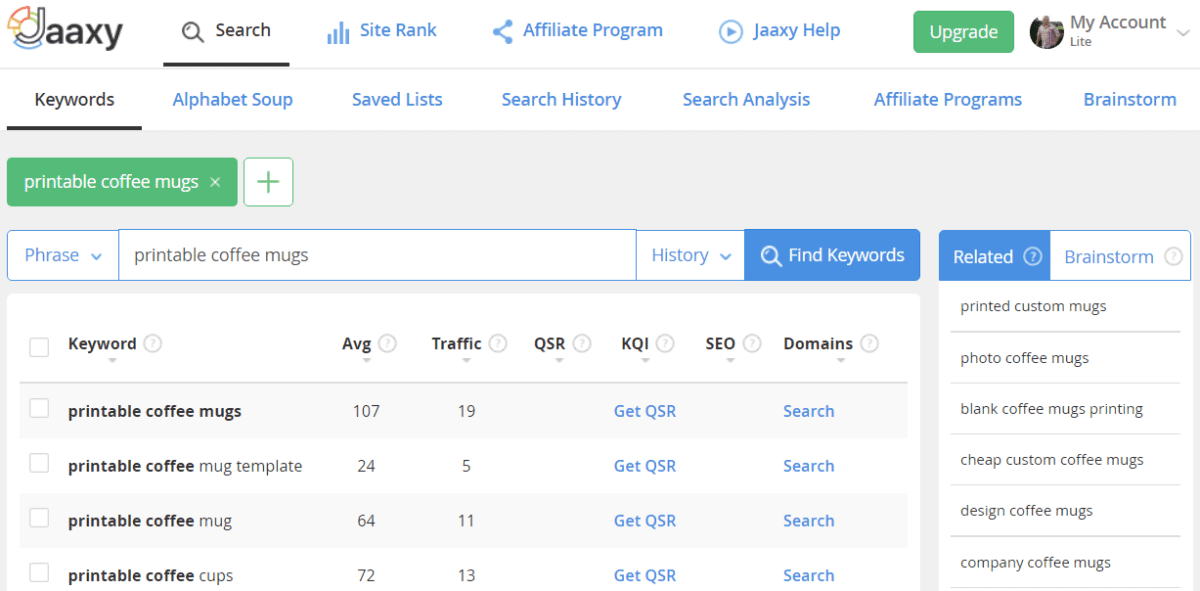1200x591 pixels.
Task: Remove the printable coffee mugs tag
Action: (215, 183)
